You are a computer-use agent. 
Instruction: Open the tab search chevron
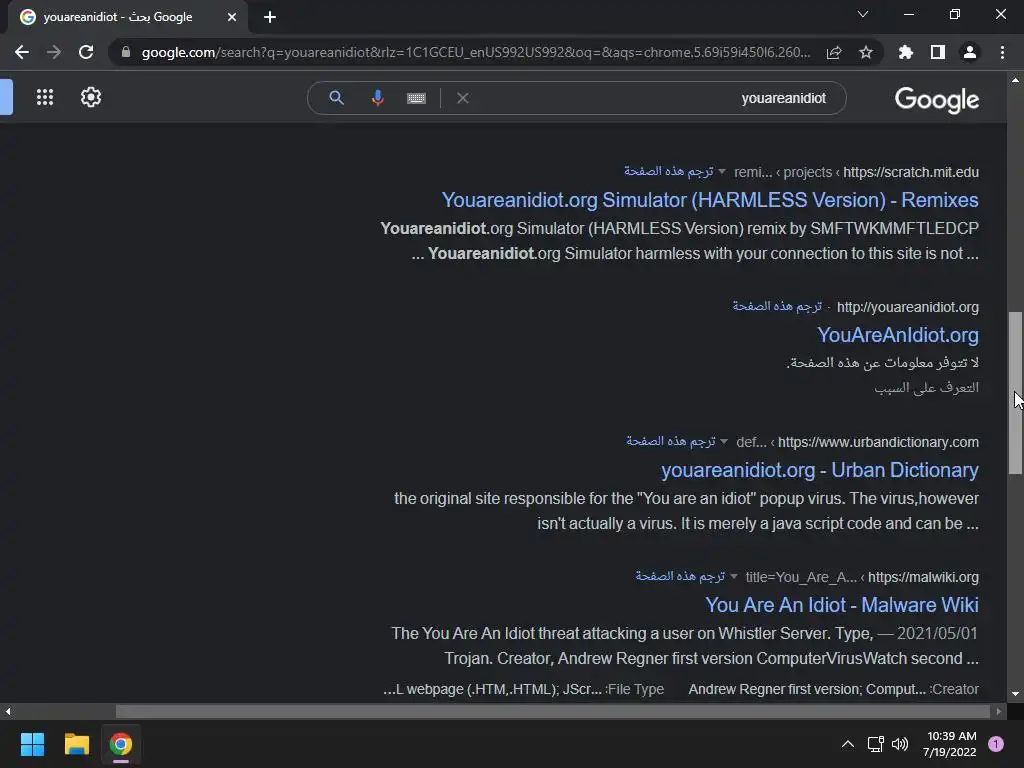[863, 14]
